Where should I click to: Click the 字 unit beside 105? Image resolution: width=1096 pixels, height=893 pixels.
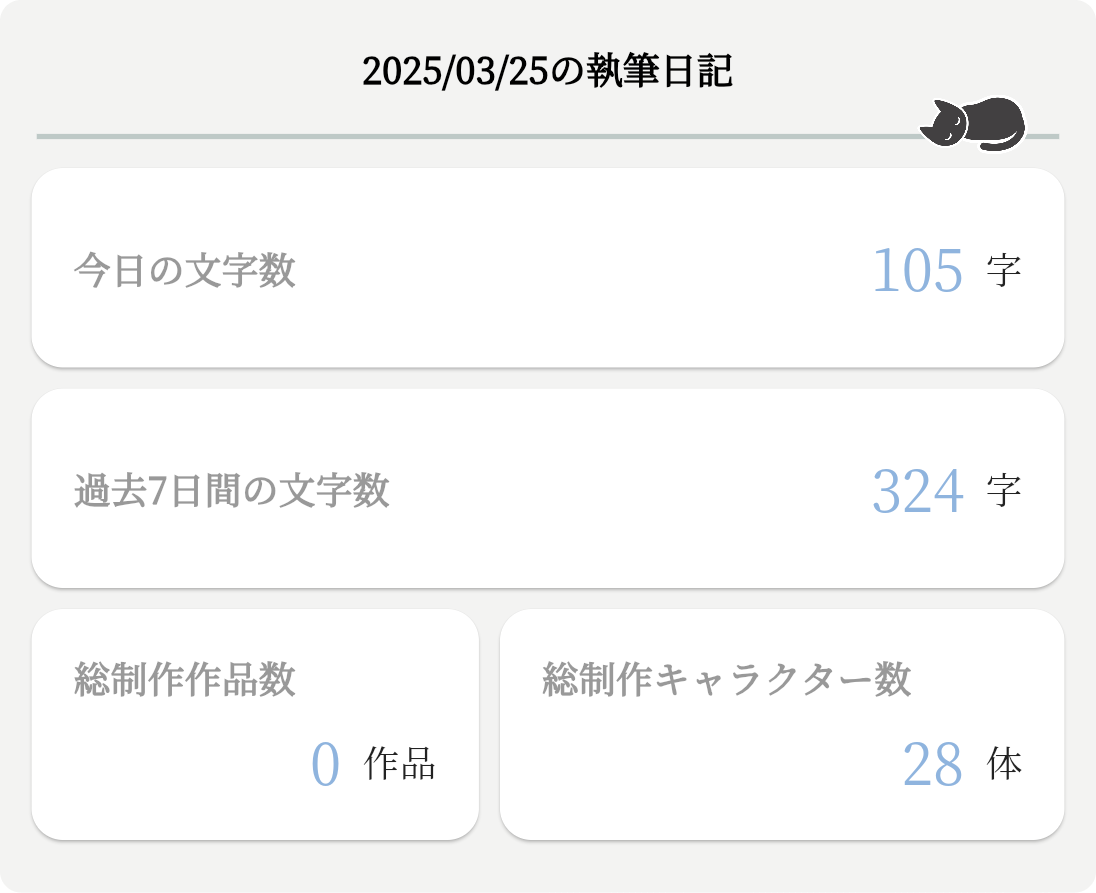pyautogui.click(x=1003, y=271)
